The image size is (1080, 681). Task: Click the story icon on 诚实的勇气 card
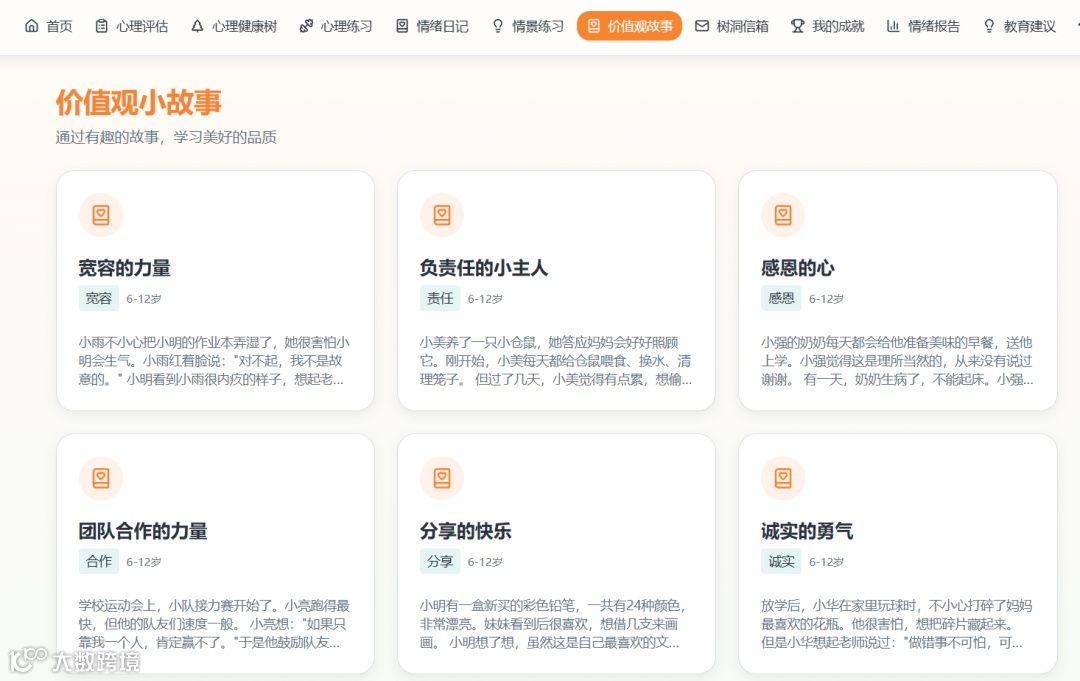coord(783,478)
